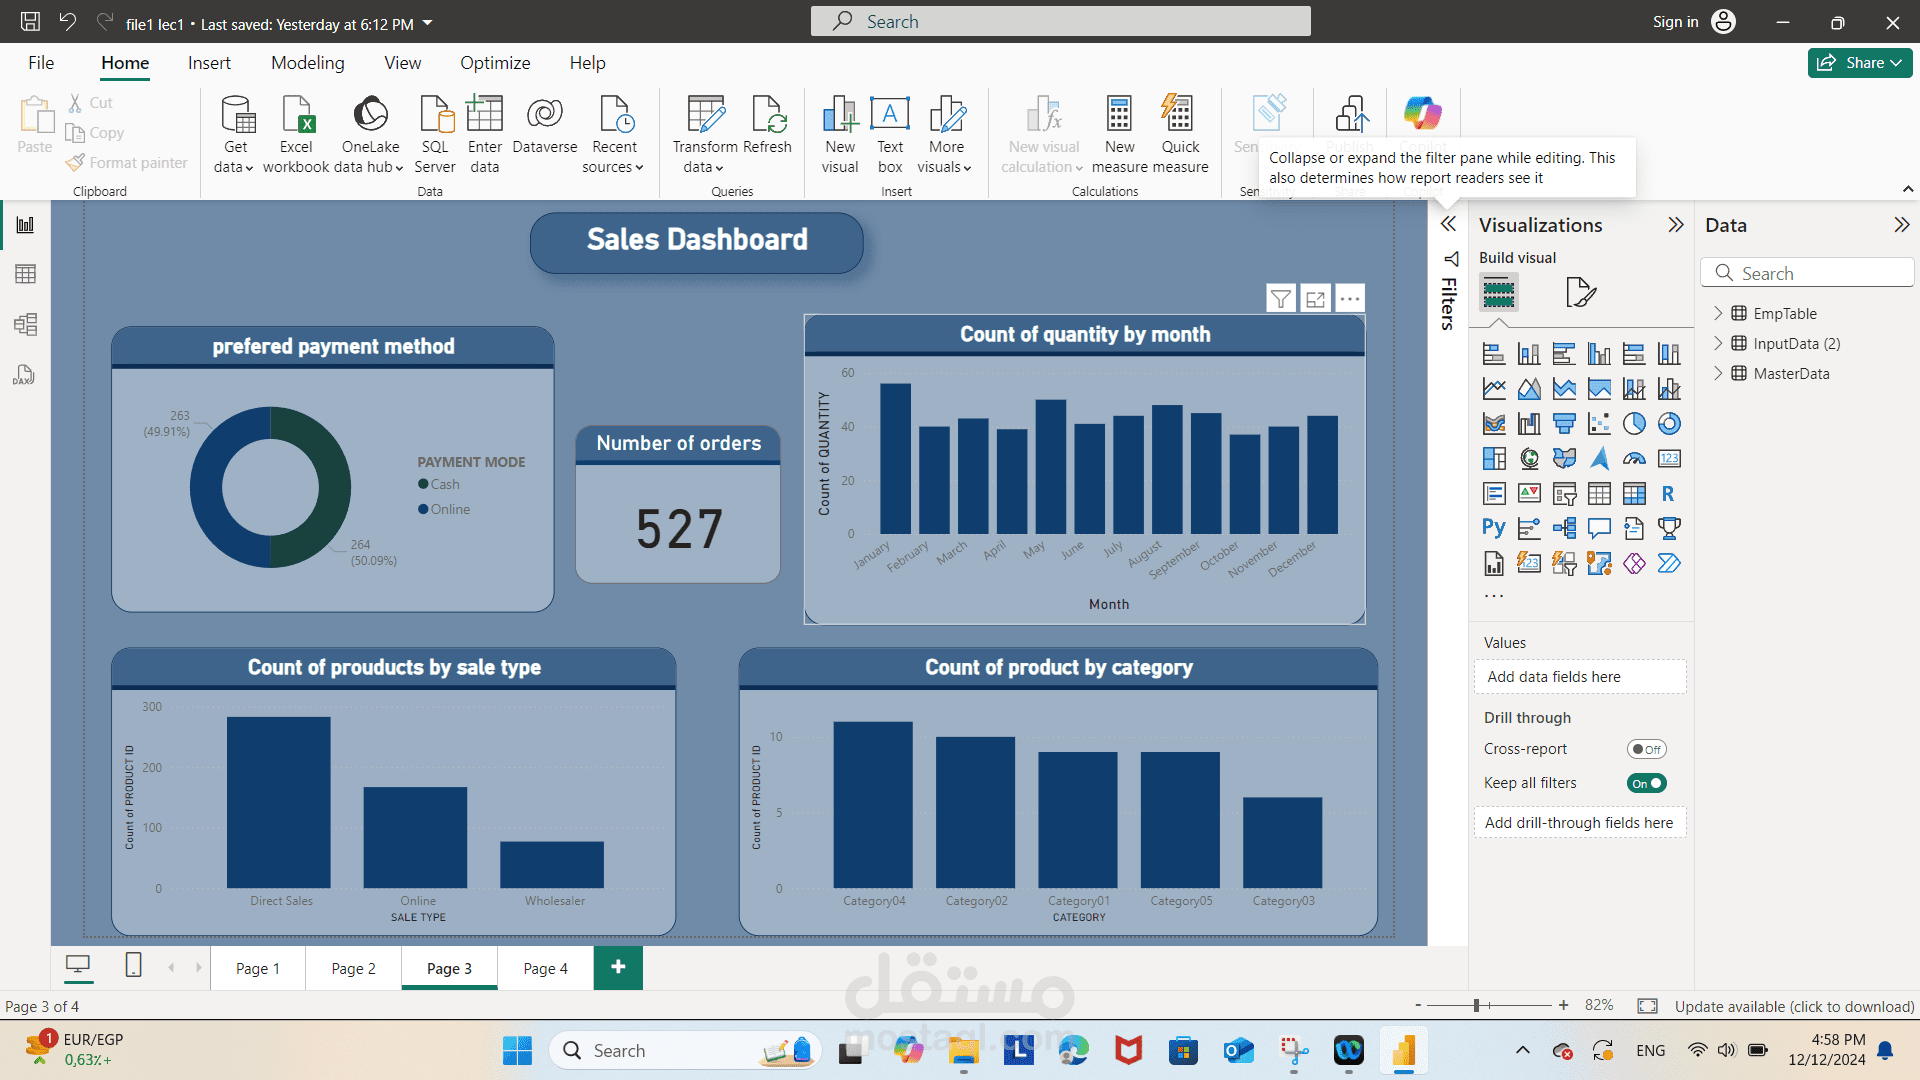Switch to mobile layout view
This screenshot has width=1920, height=1080.
133,965
